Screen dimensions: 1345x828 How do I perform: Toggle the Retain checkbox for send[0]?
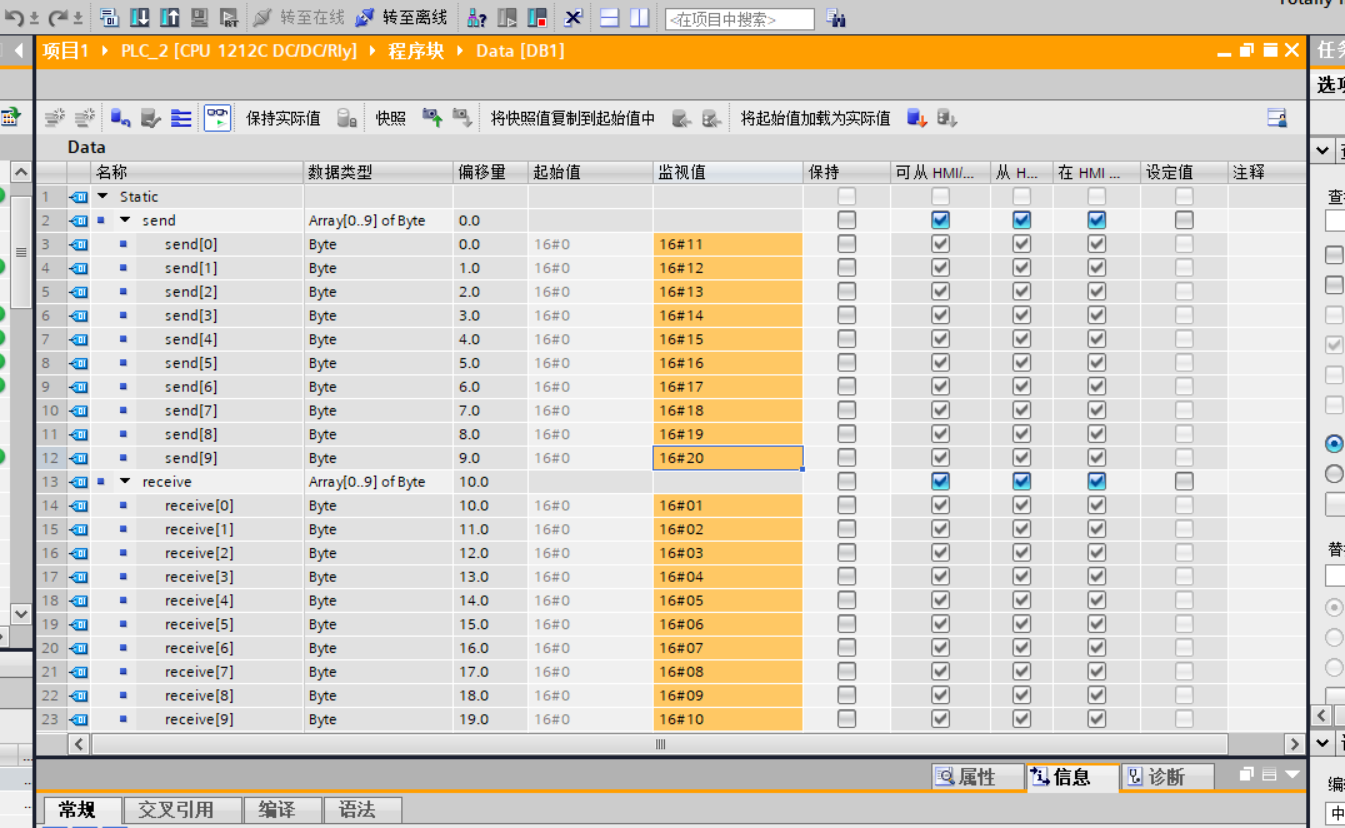click(846, 244)
